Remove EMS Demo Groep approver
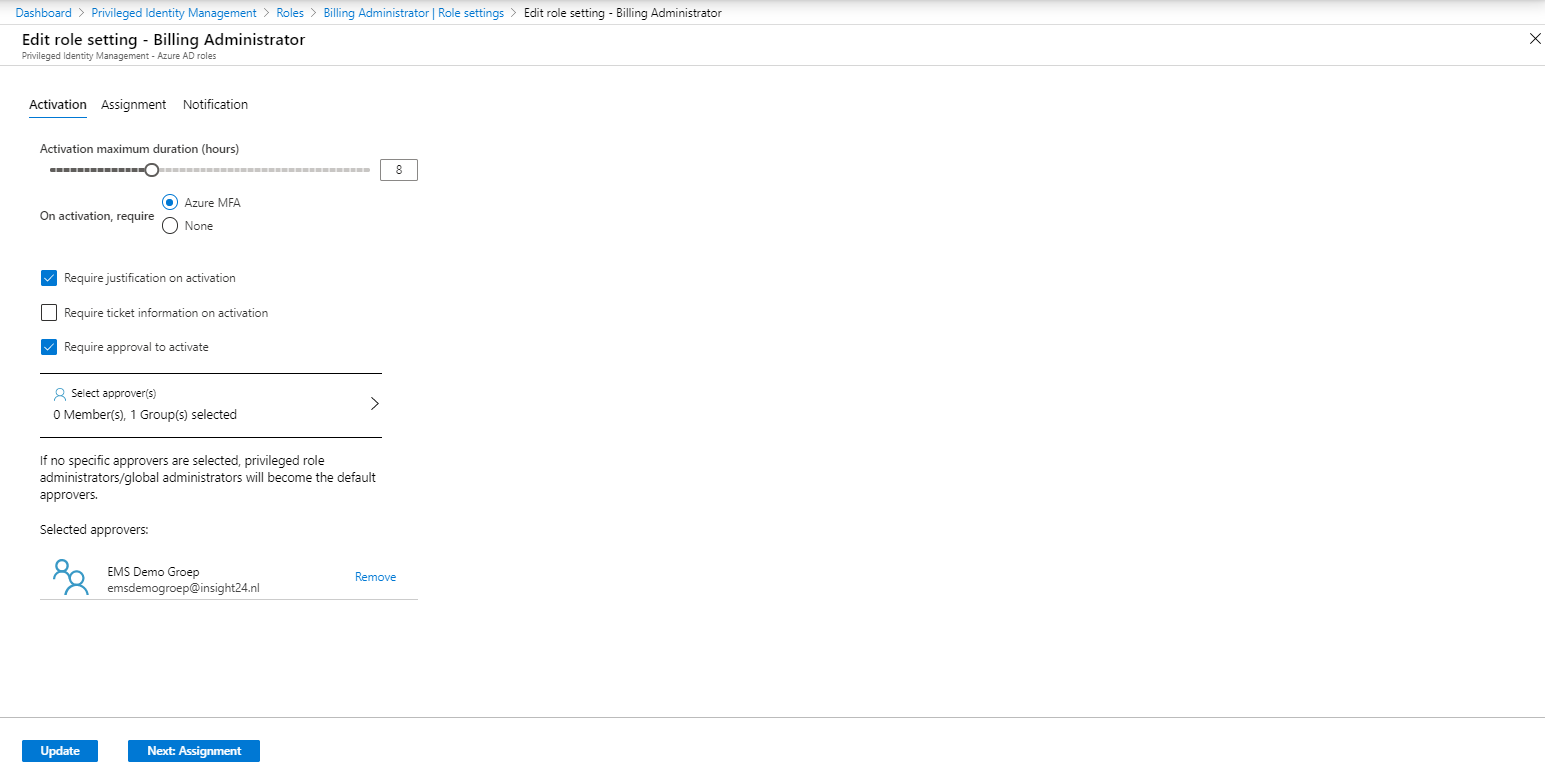This screenshot has width=1545, height=784. (376, 577)
